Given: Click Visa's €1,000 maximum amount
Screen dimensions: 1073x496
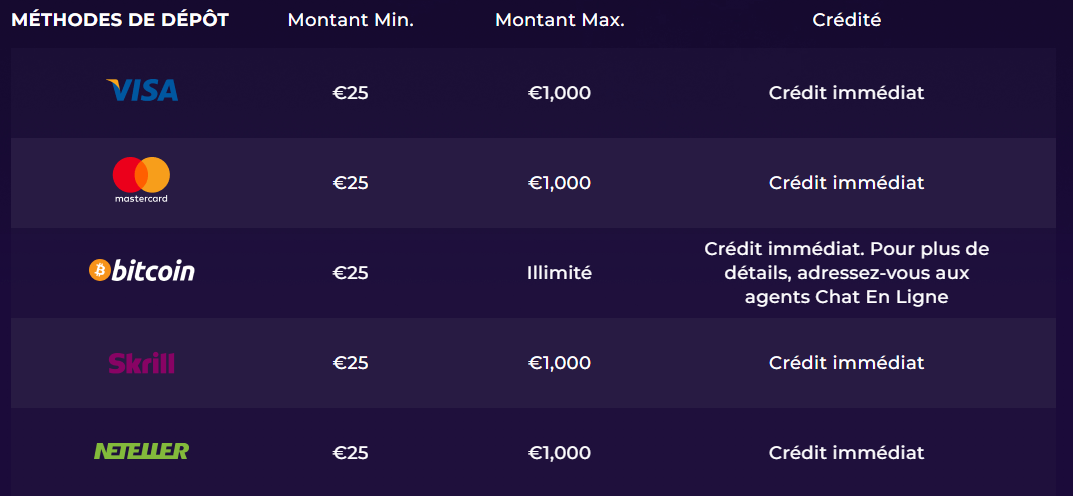Looking at the screenshot, I should (559, 93).
